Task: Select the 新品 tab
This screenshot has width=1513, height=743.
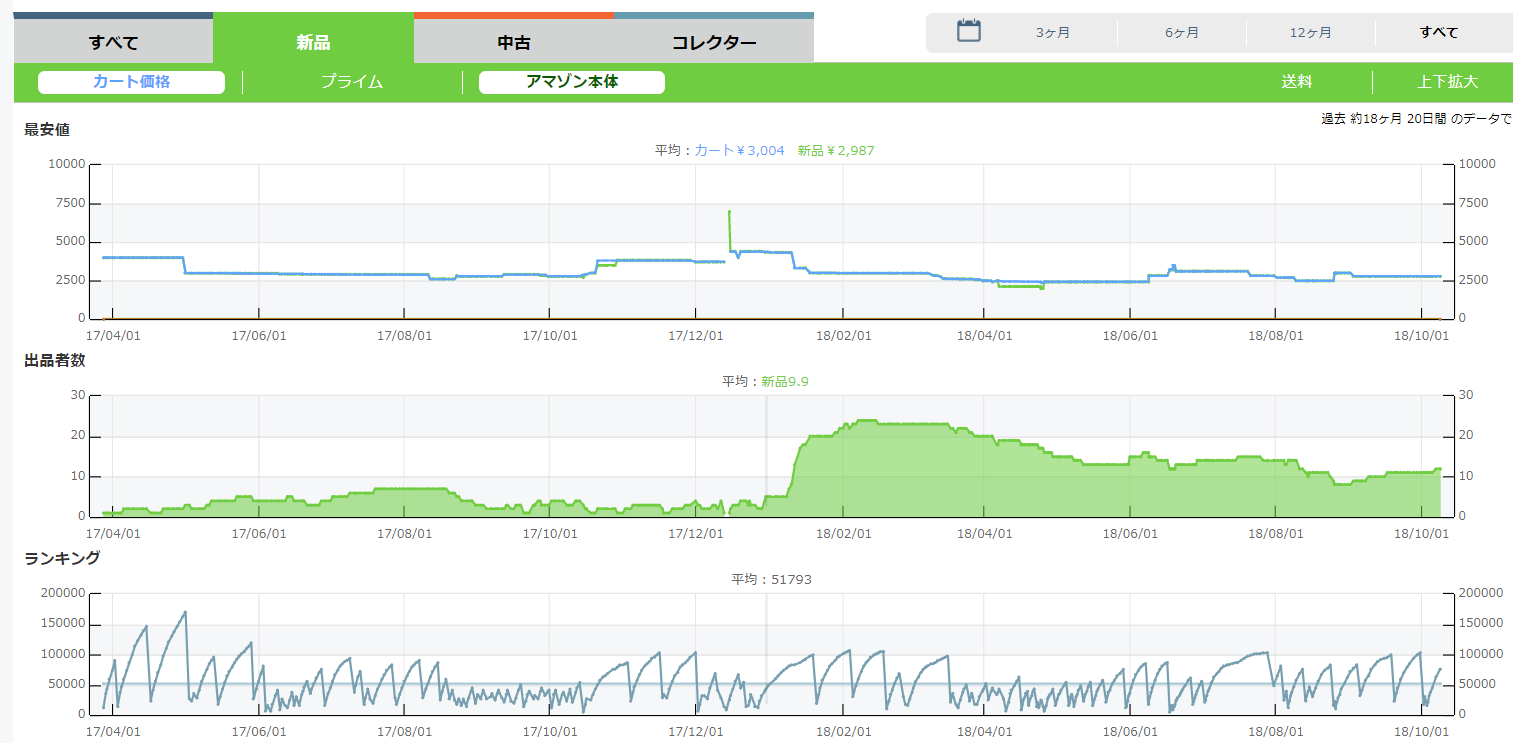Action: coord(313,42)
